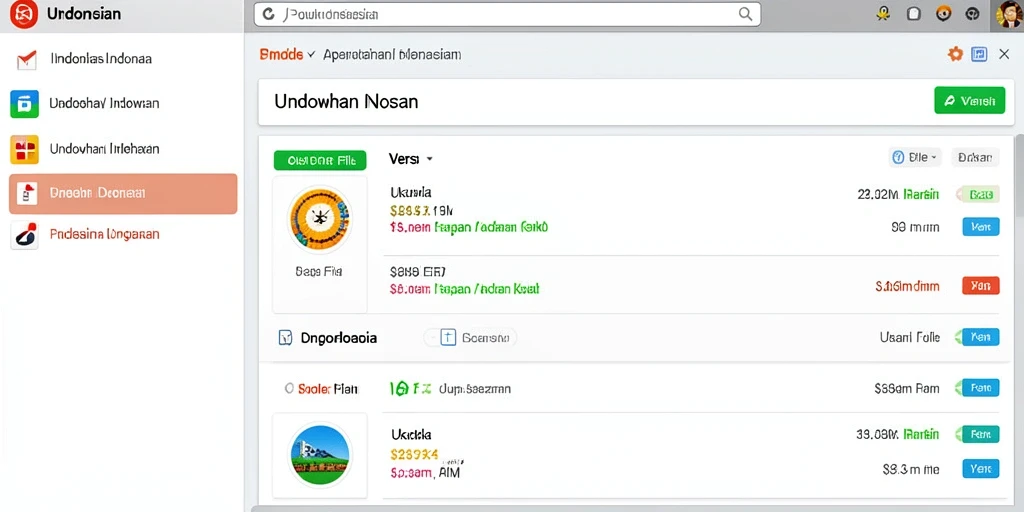The width and height of the screenshot is (1024, 512).
Task: Click the first Ukuda title
Action: [x=411, y=193]
